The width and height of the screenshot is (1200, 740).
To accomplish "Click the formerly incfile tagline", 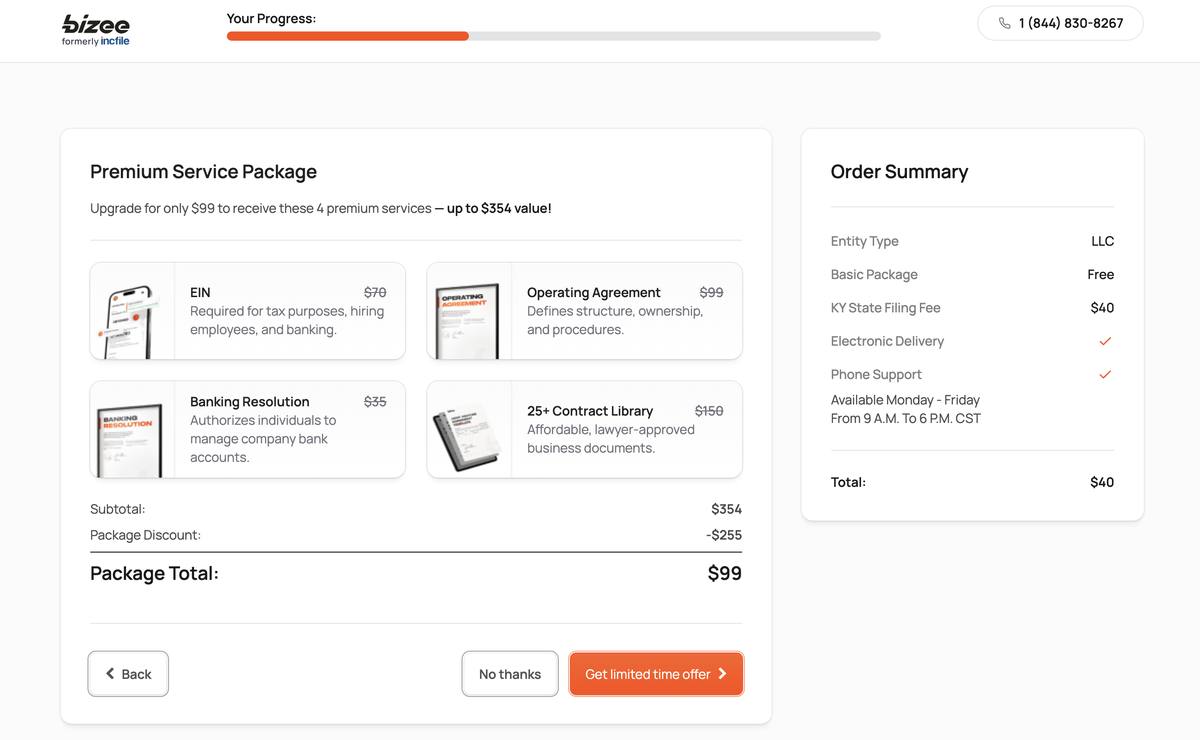I will pos(96,41).
